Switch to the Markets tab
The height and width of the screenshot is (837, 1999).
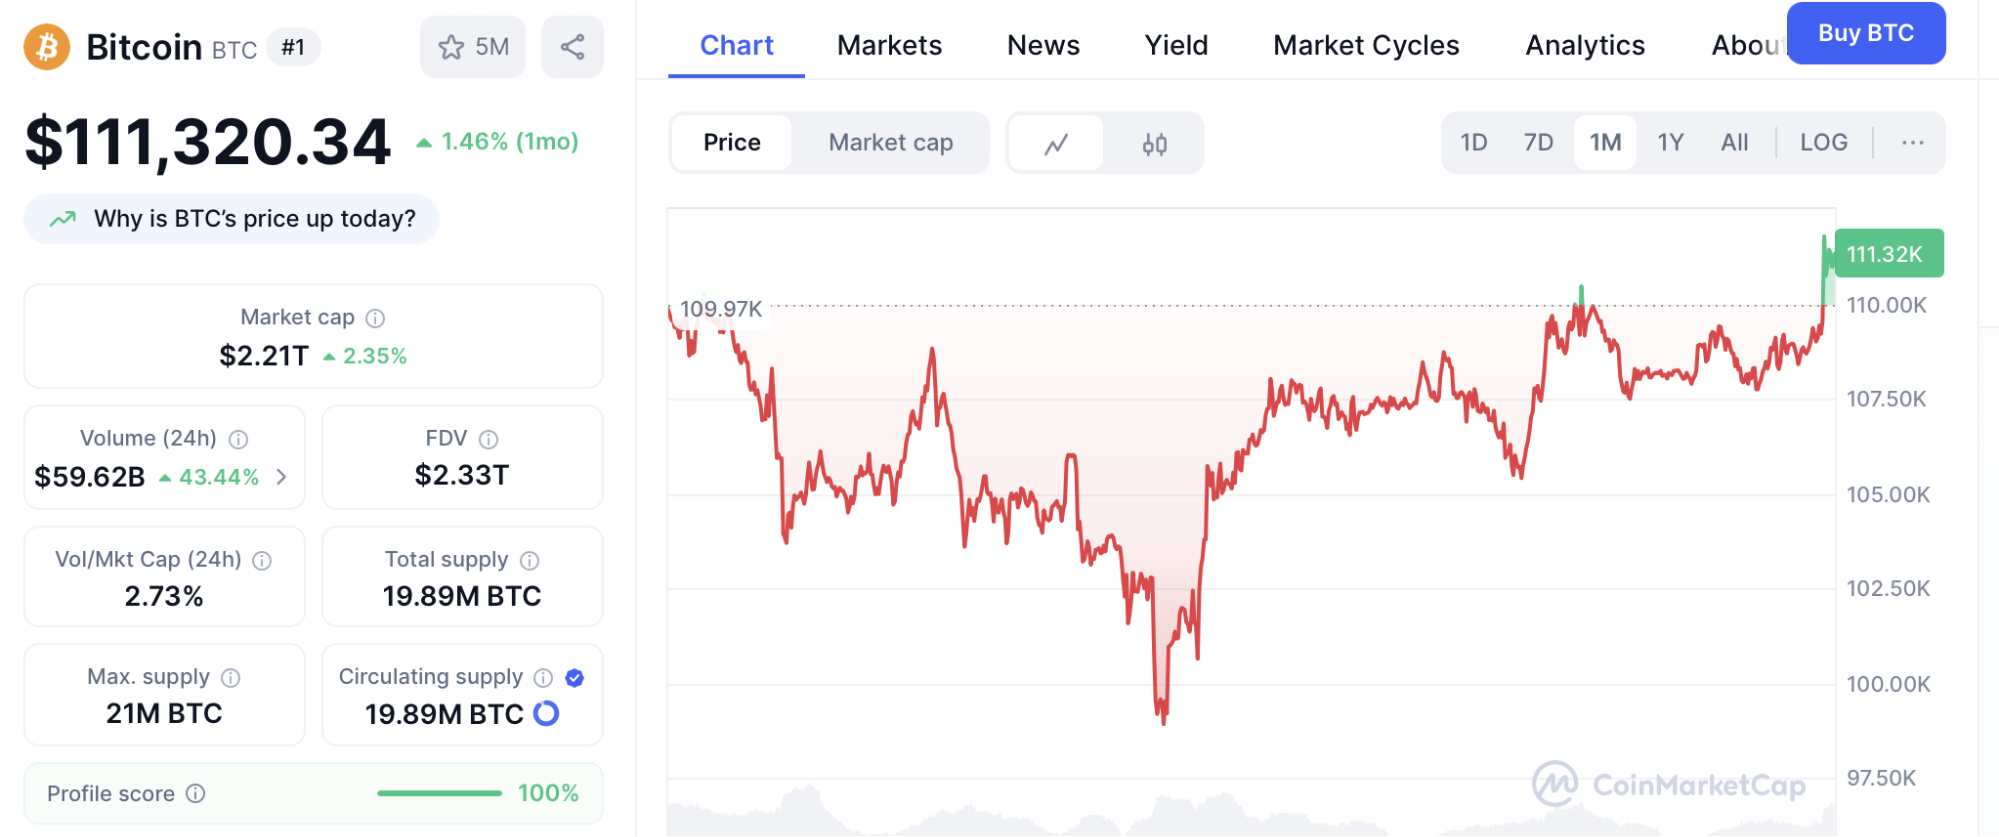888,45
